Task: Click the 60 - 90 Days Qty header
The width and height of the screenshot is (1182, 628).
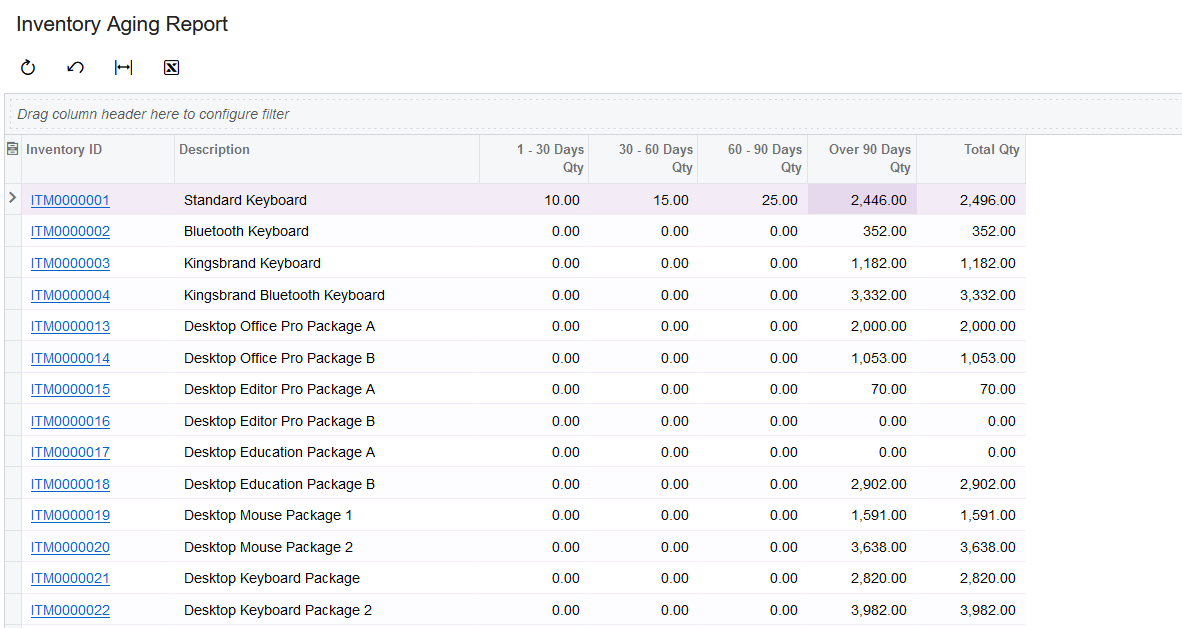Action: pyautogui.click(x=764, y=158)
